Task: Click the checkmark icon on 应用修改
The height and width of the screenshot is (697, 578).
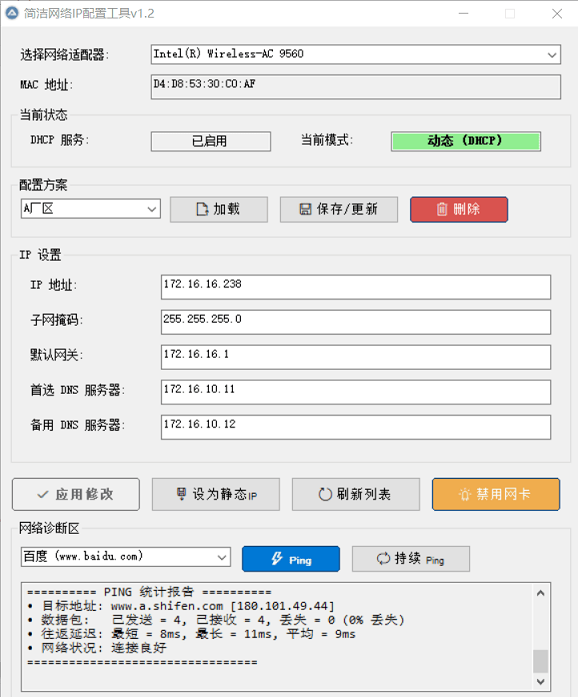Action: pos(43,494)
